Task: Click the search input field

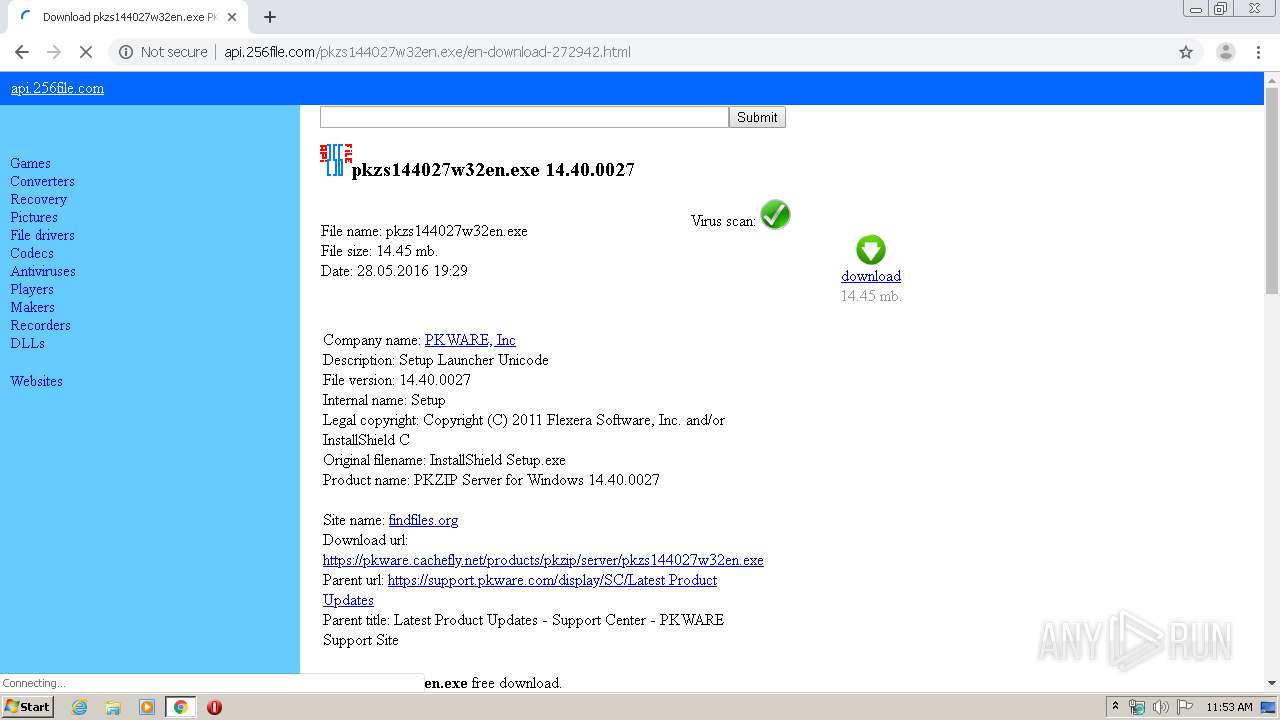Action: [524, 117]
